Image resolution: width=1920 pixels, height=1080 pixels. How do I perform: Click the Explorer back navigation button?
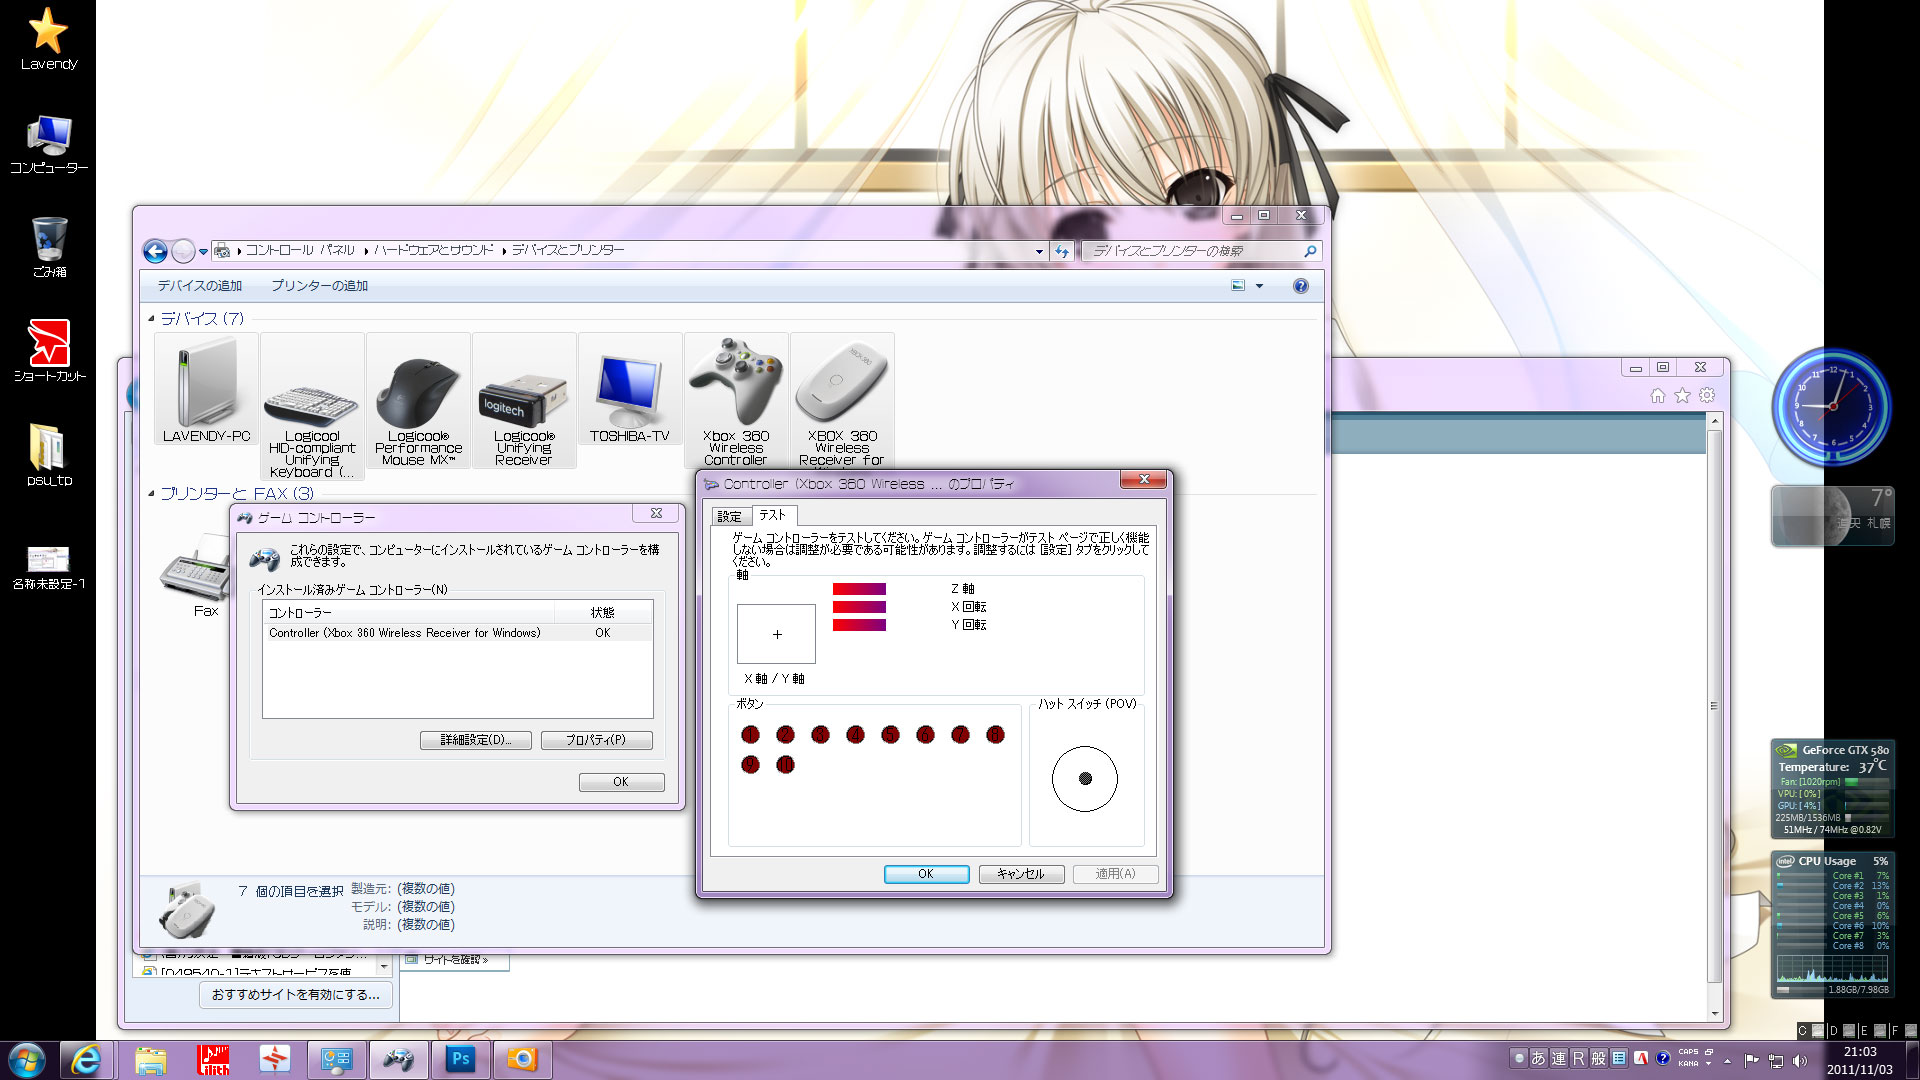155,251
